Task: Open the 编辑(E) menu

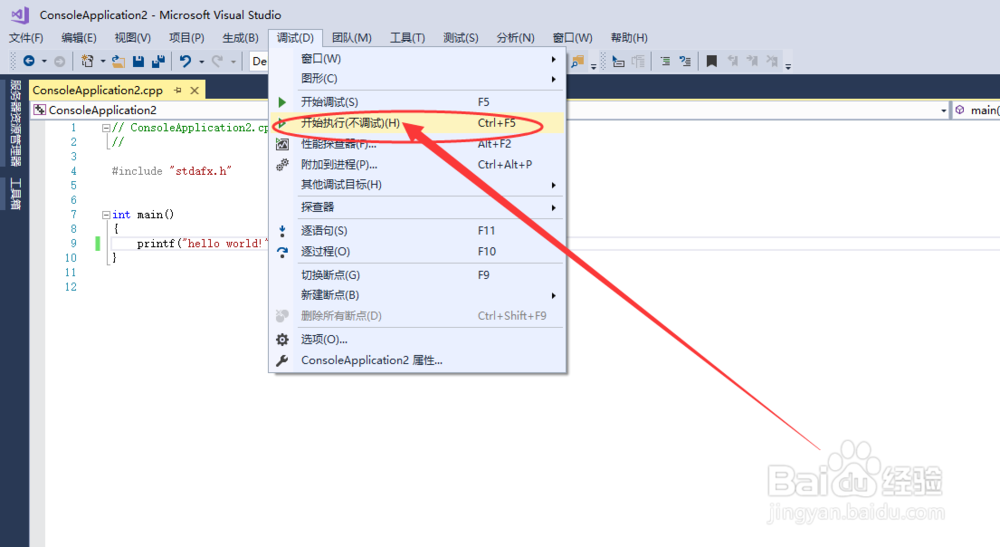Action: [x=78, y=38]
